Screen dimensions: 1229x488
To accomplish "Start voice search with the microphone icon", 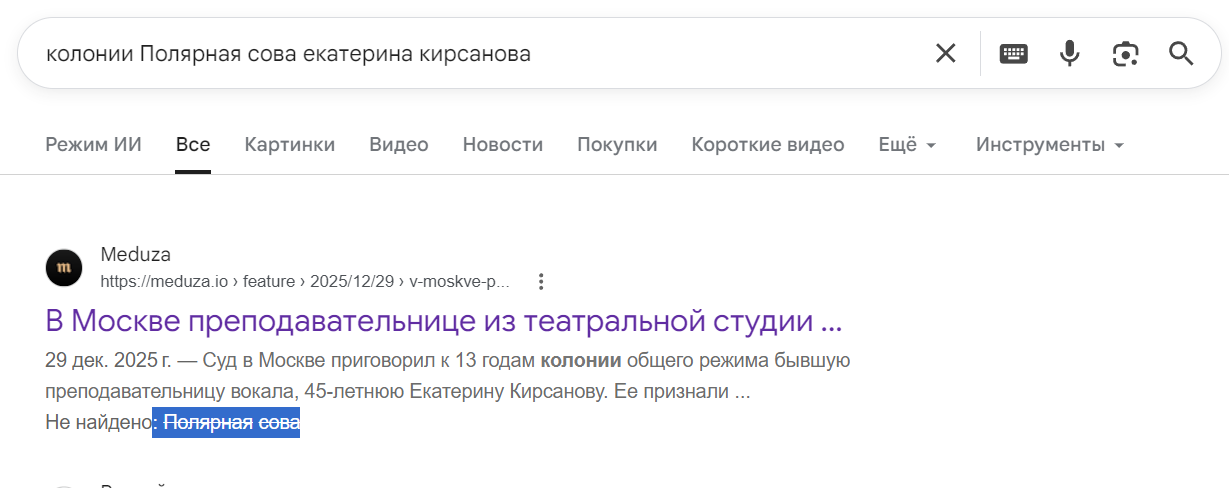I will [x=1070, y=53].
